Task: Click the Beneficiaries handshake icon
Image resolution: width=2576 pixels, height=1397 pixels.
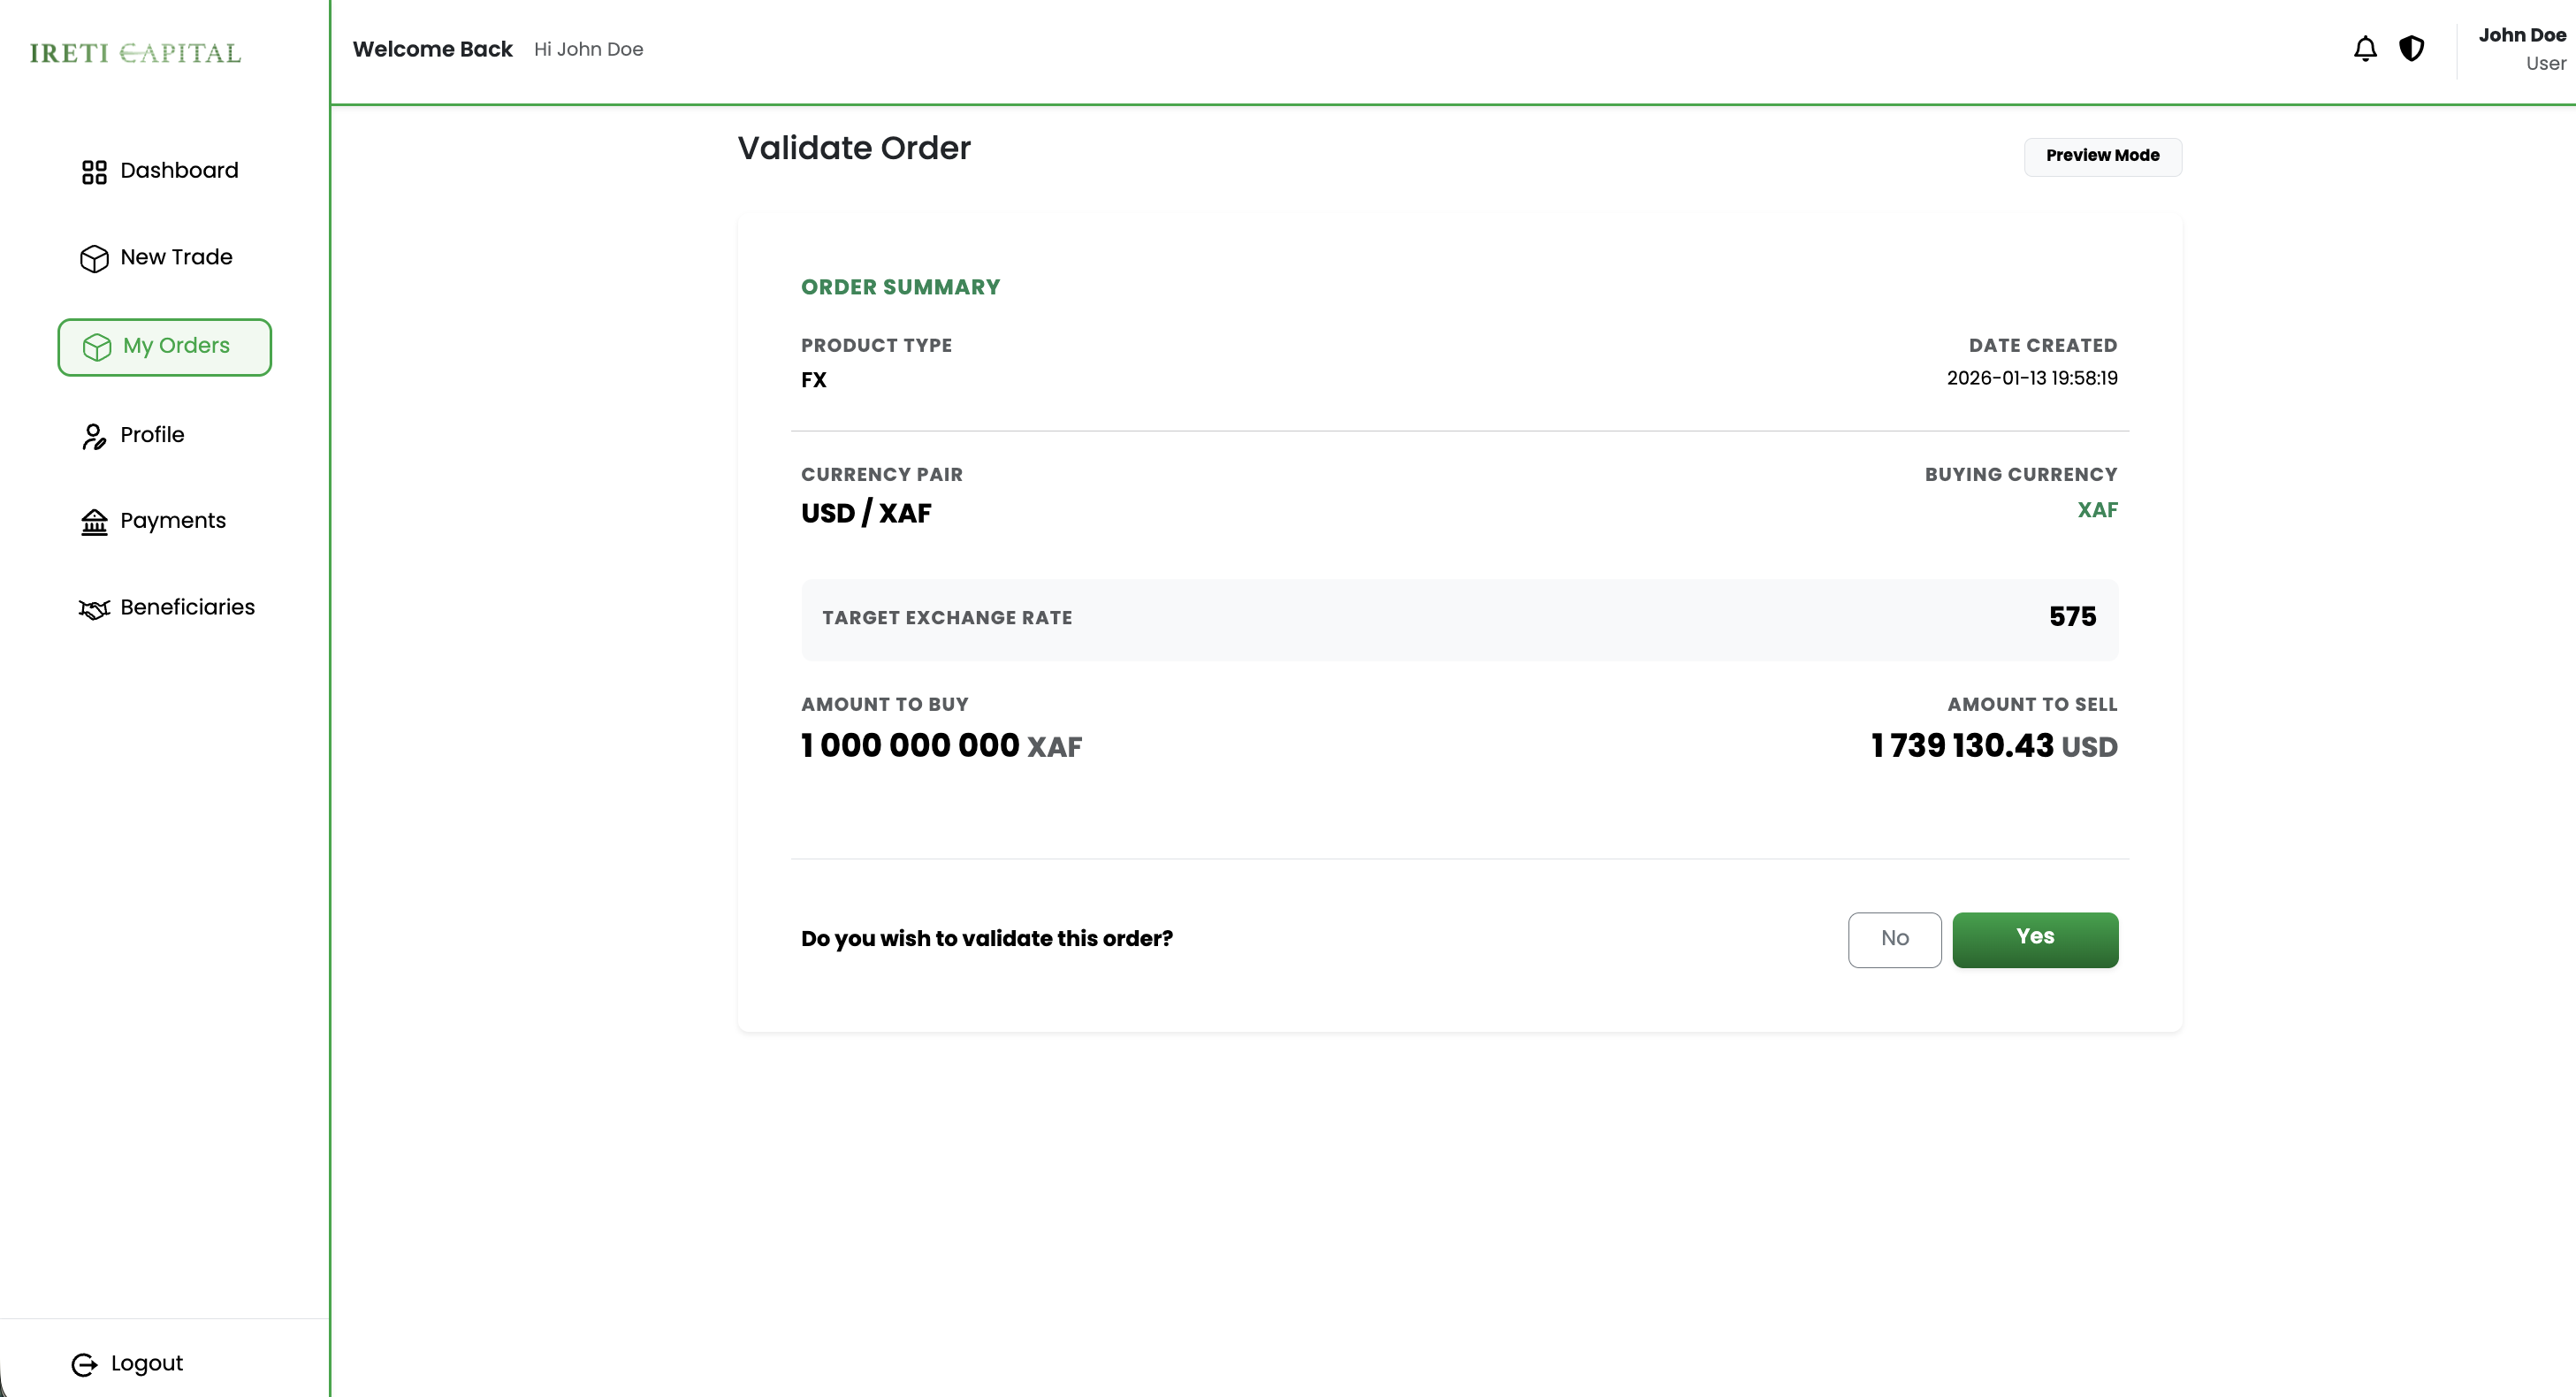Action: pos(93,608)
